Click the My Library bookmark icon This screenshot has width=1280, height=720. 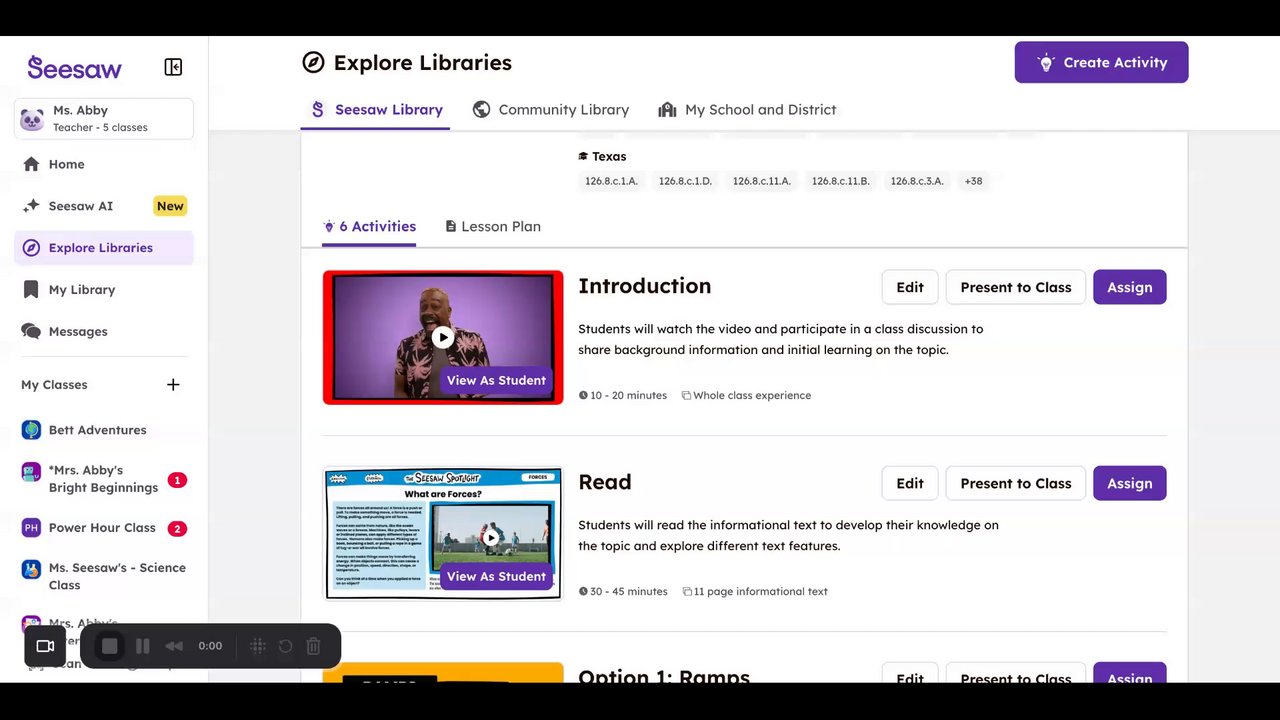(x=31, y=290)
